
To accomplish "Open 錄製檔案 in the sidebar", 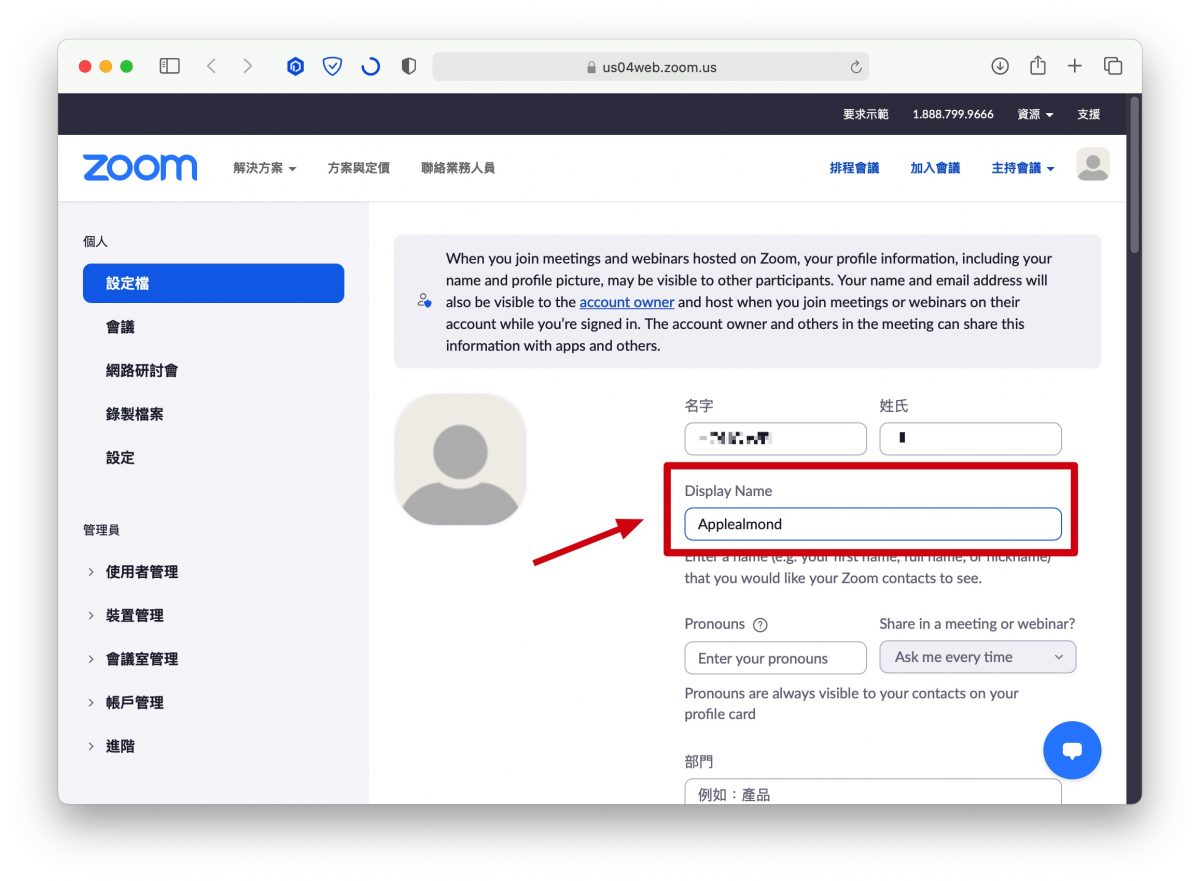I will (134, 414).
